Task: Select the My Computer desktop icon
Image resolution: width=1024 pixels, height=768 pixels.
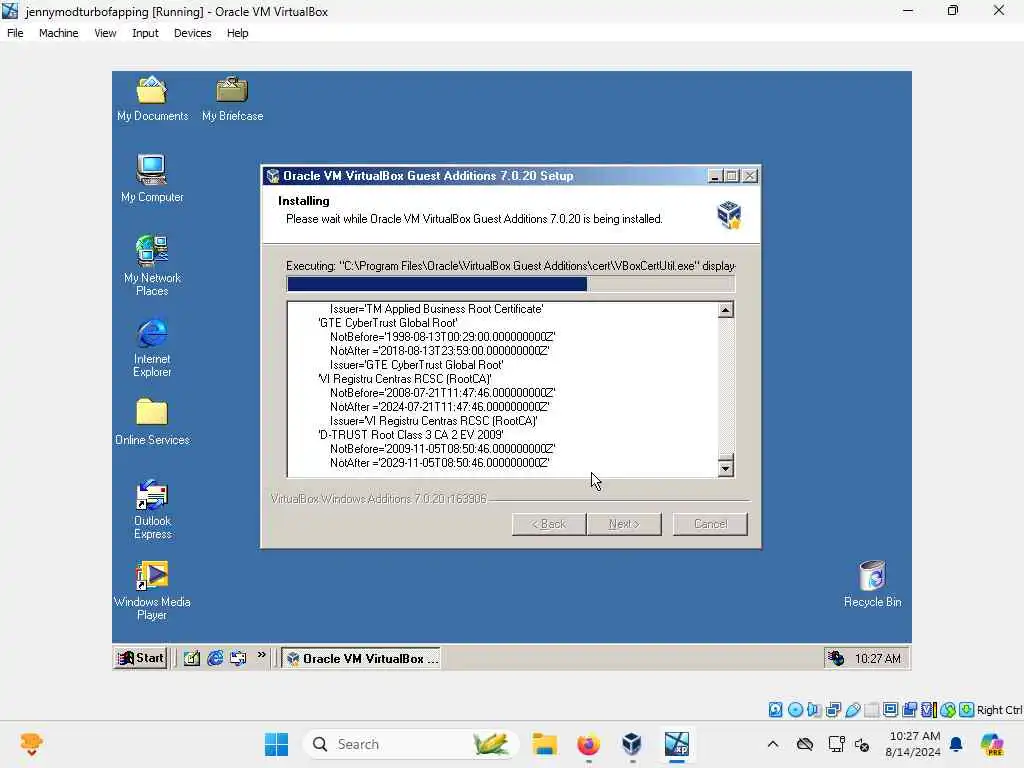Action: (x=152, y=178)
